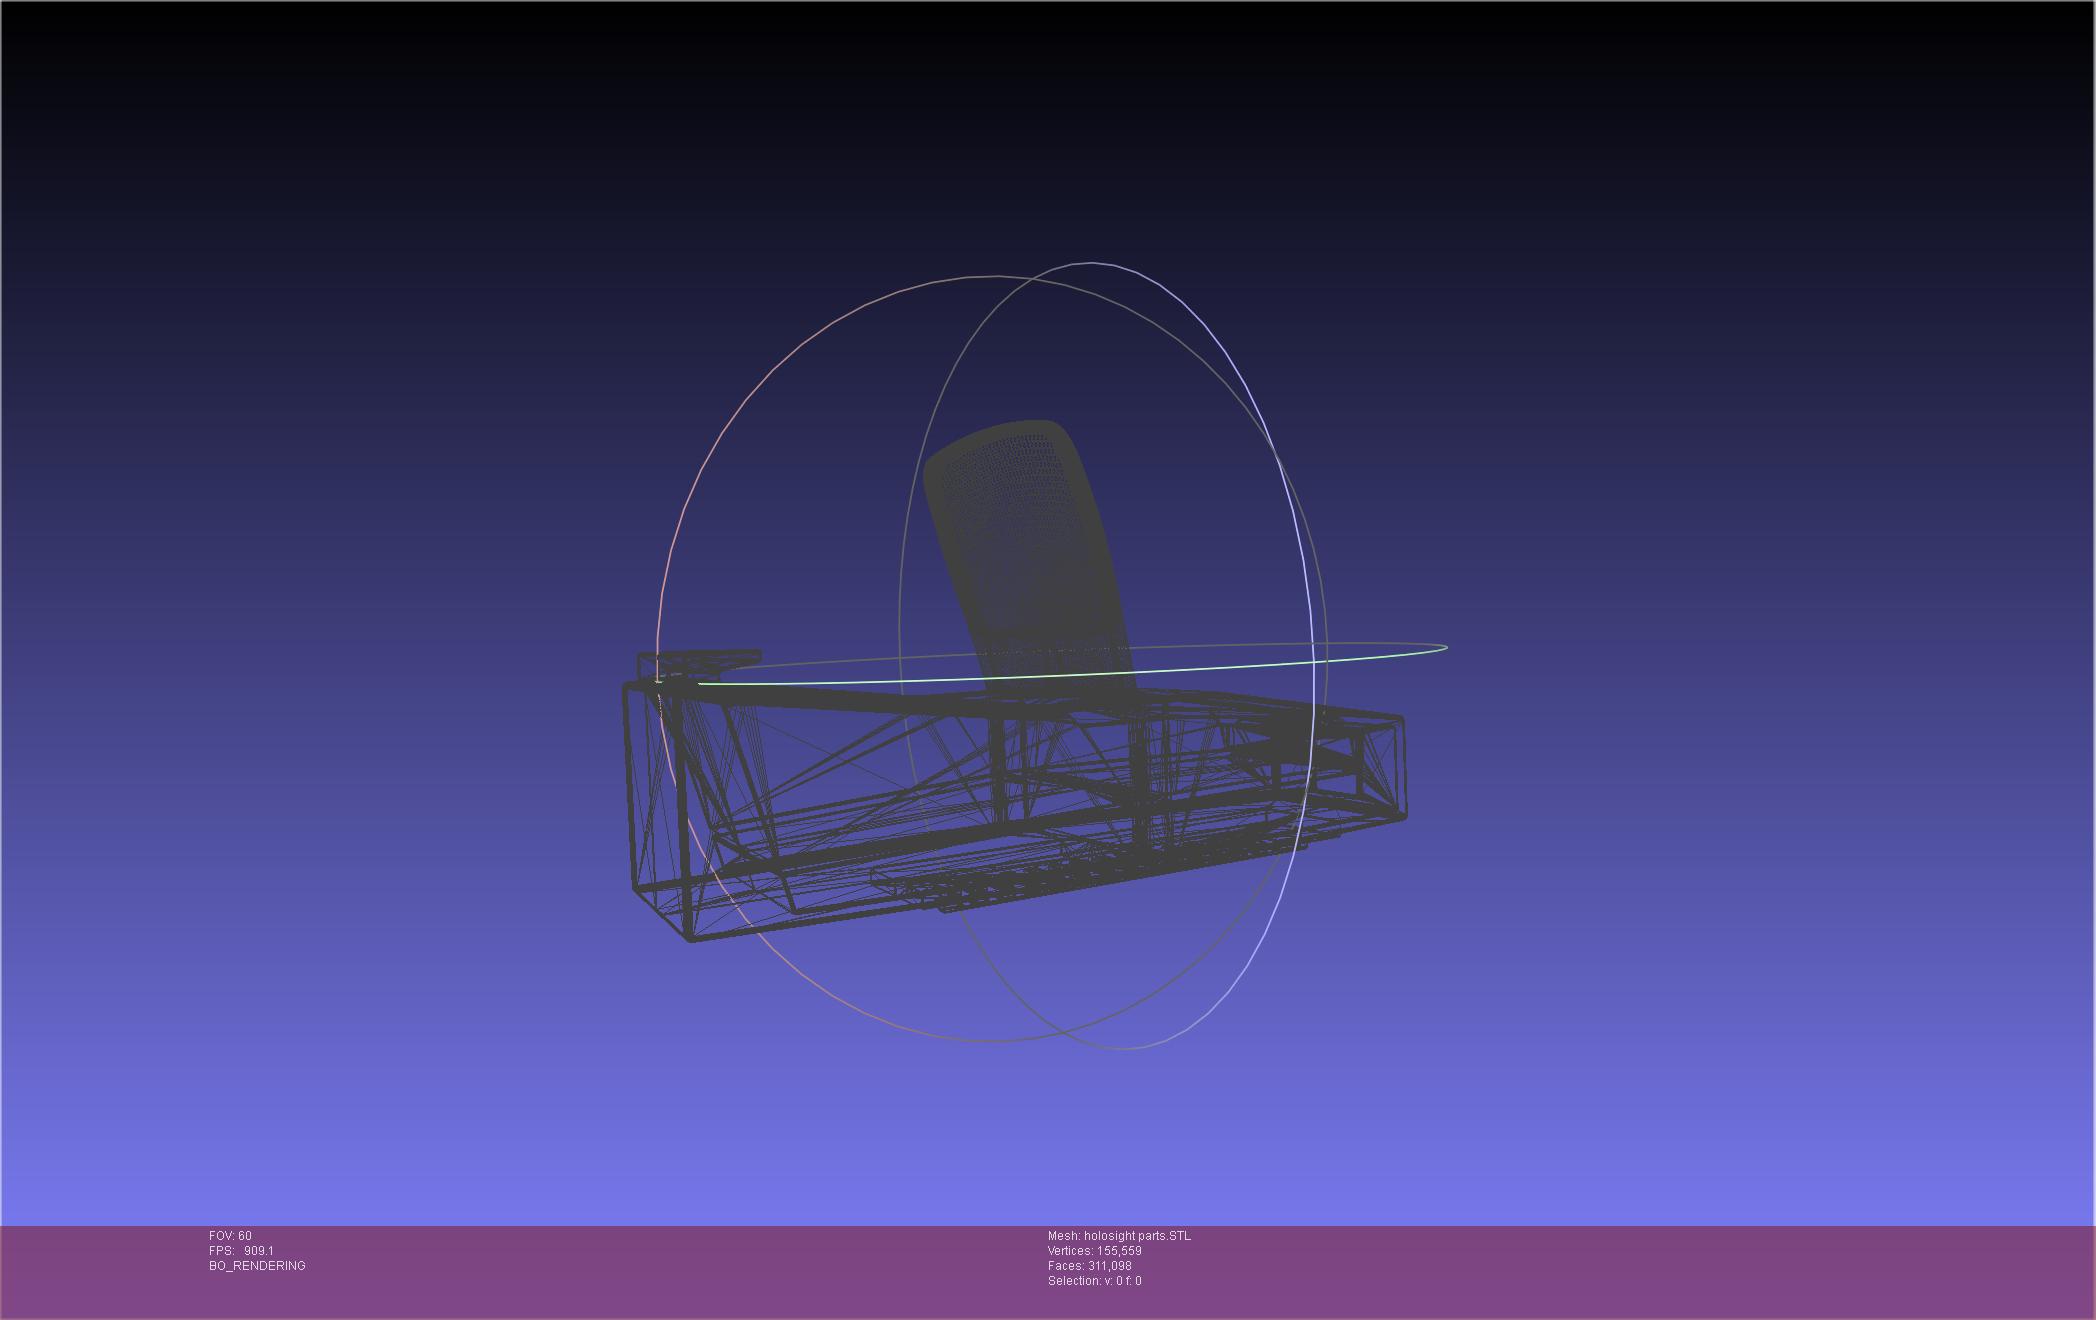Image resolution: width=2096 pixels, height=1320 pixels.
Task: Click the FOV: 60 readout
Action: [x=230, y=1236]
